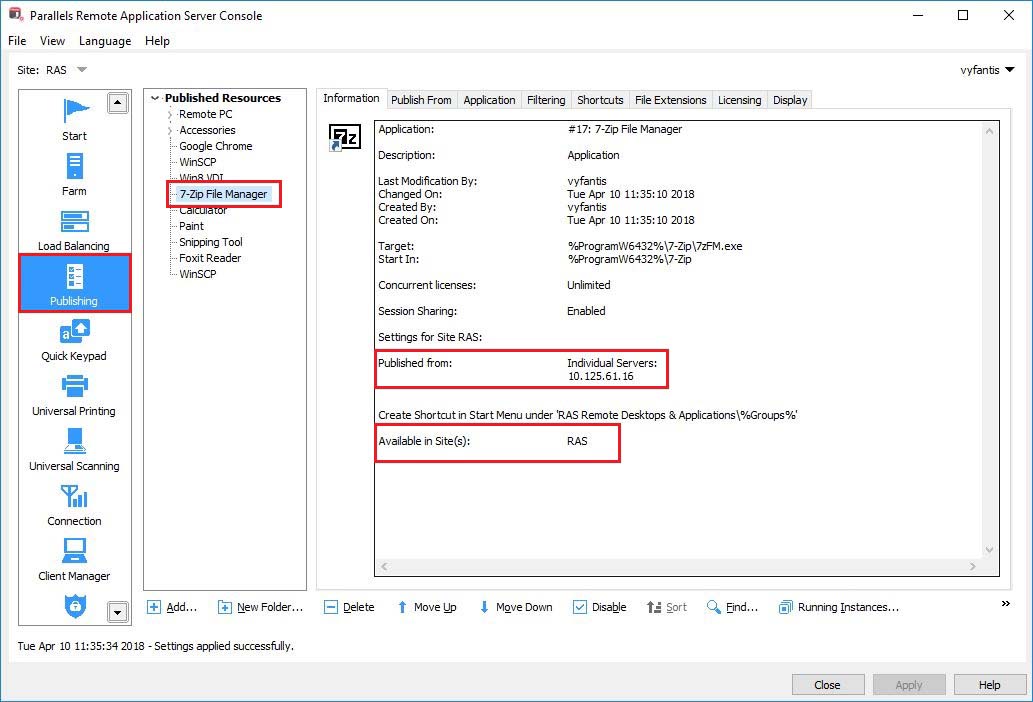The image size is (1033, 702).
Task: Click the status bar settings applied message
Action: click(155, 646)
